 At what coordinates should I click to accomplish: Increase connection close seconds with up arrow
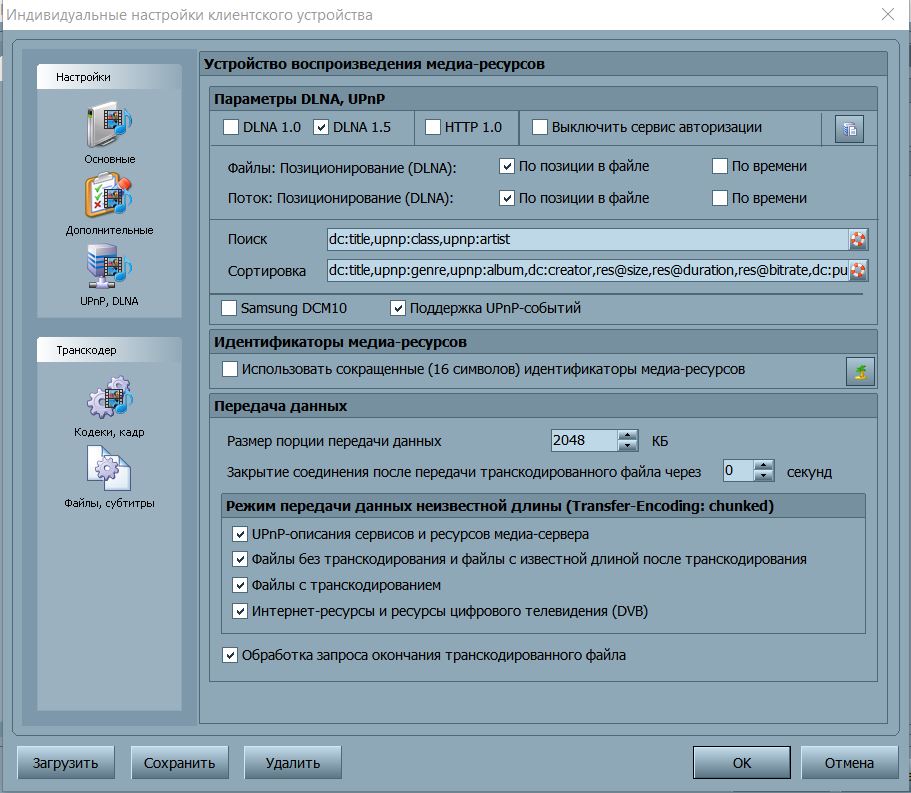coord(764,465)
